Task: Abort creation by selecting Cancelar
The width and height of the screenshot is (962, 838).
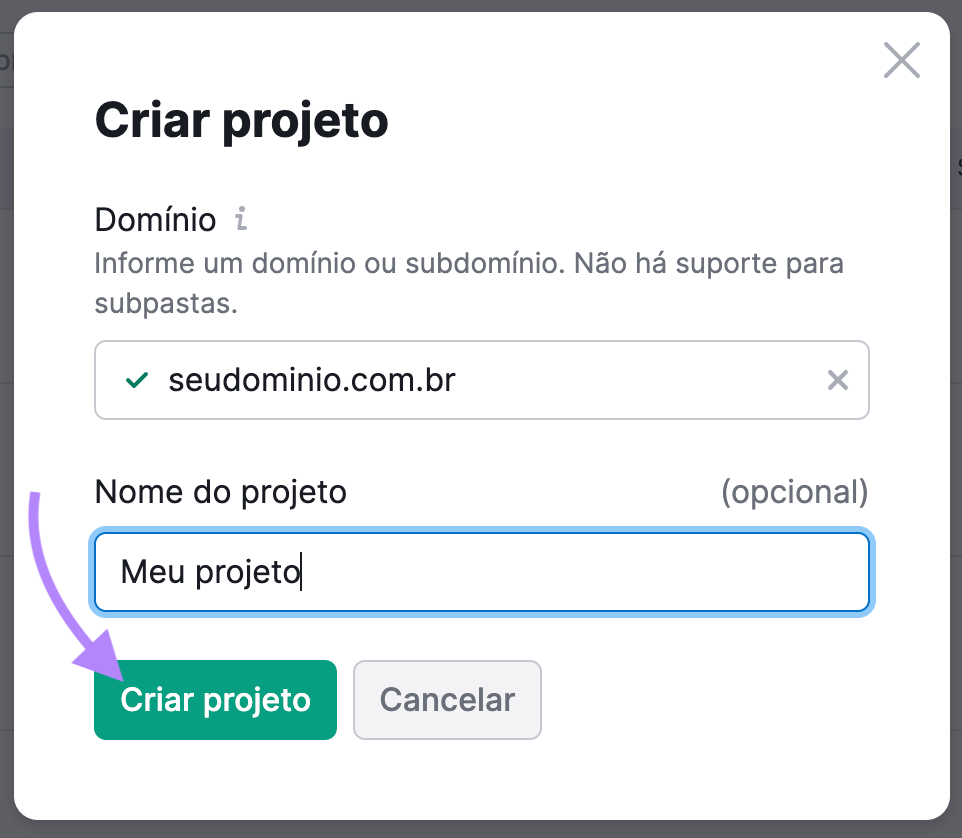Action: click(447, 700)
